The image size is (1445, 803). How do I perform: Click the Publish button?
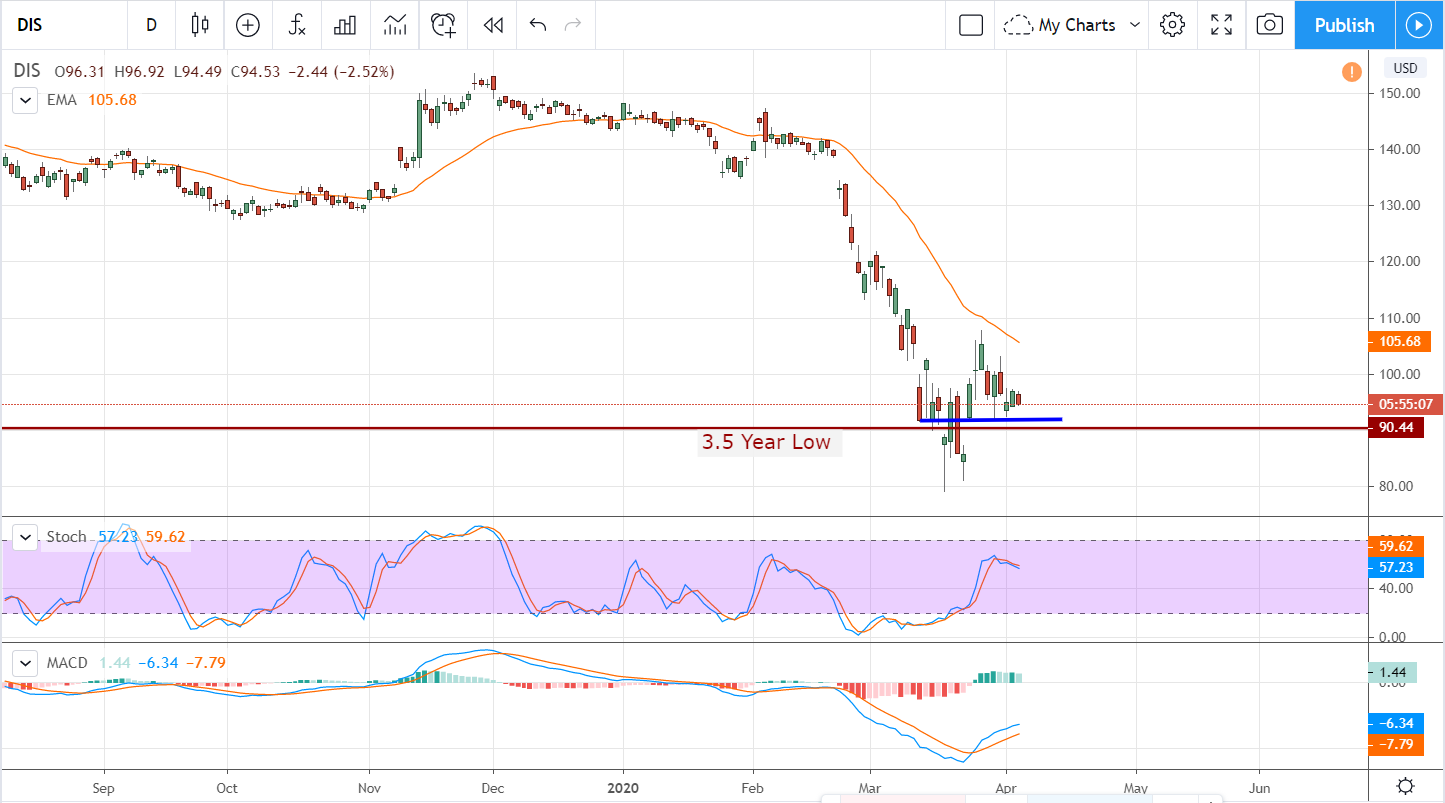pos(1344,25)
